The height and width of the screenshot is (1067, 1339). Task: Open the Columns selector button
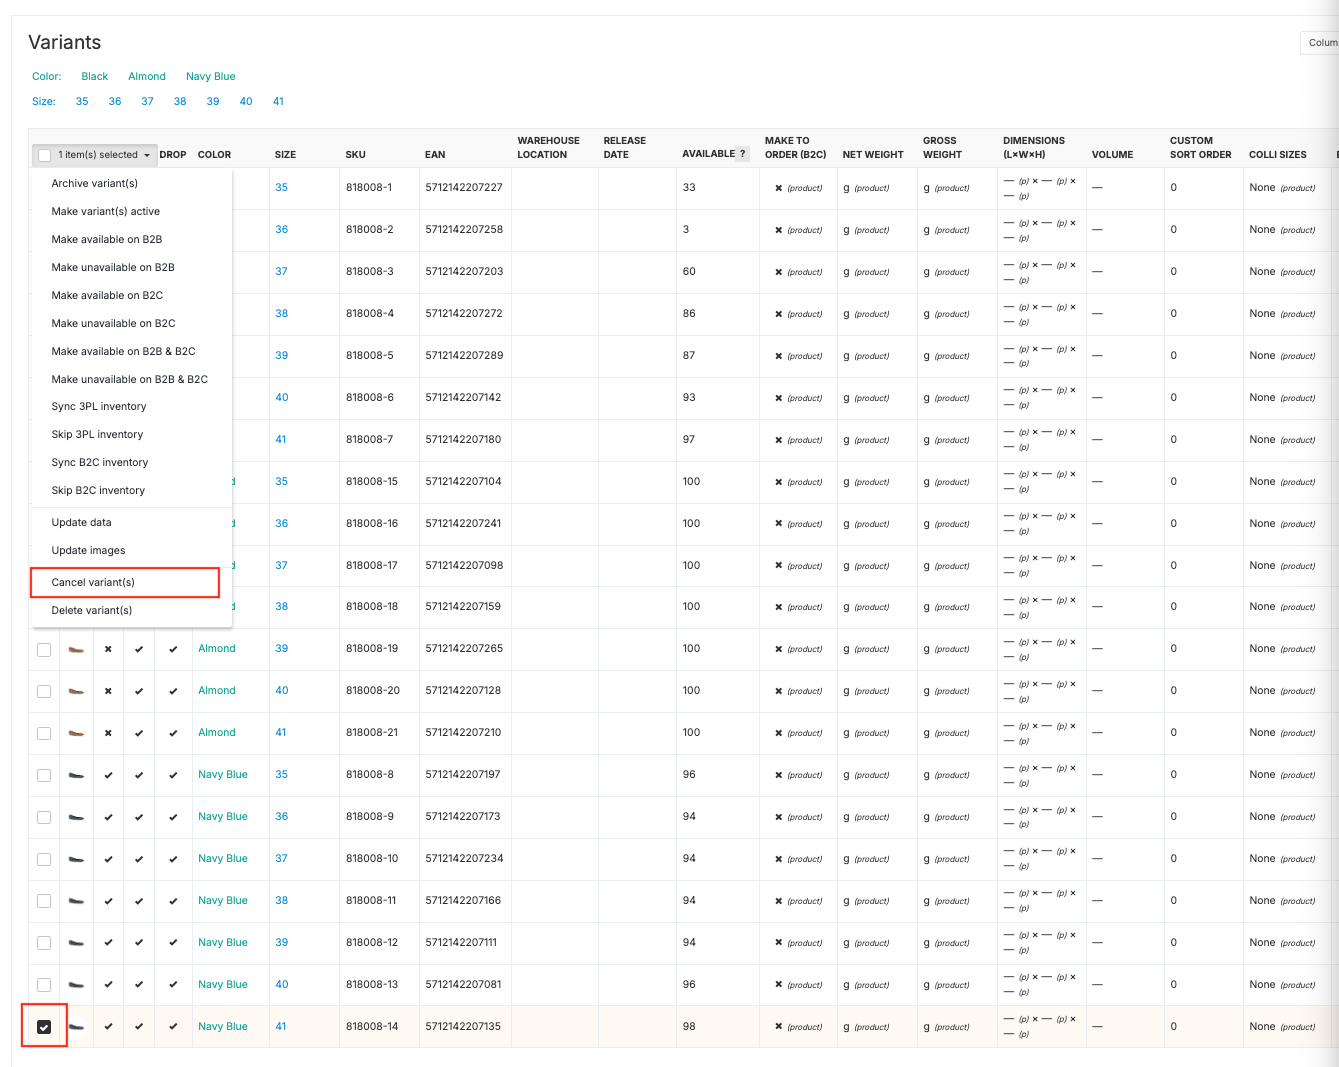click(x=1321, y=42)
